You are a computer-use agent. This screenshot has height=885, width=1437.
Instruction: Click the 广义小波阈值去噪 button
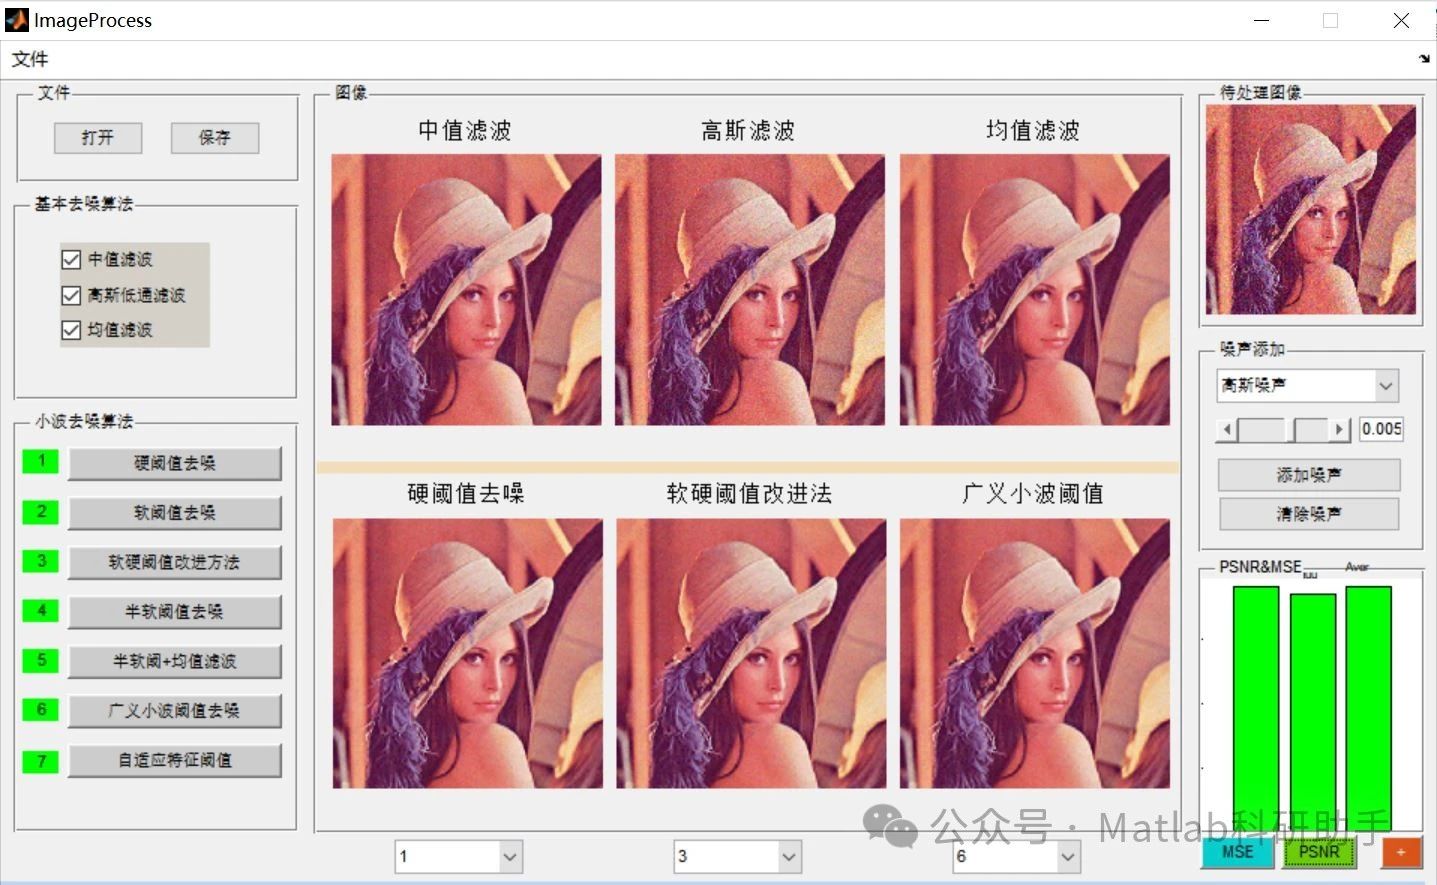175,710
